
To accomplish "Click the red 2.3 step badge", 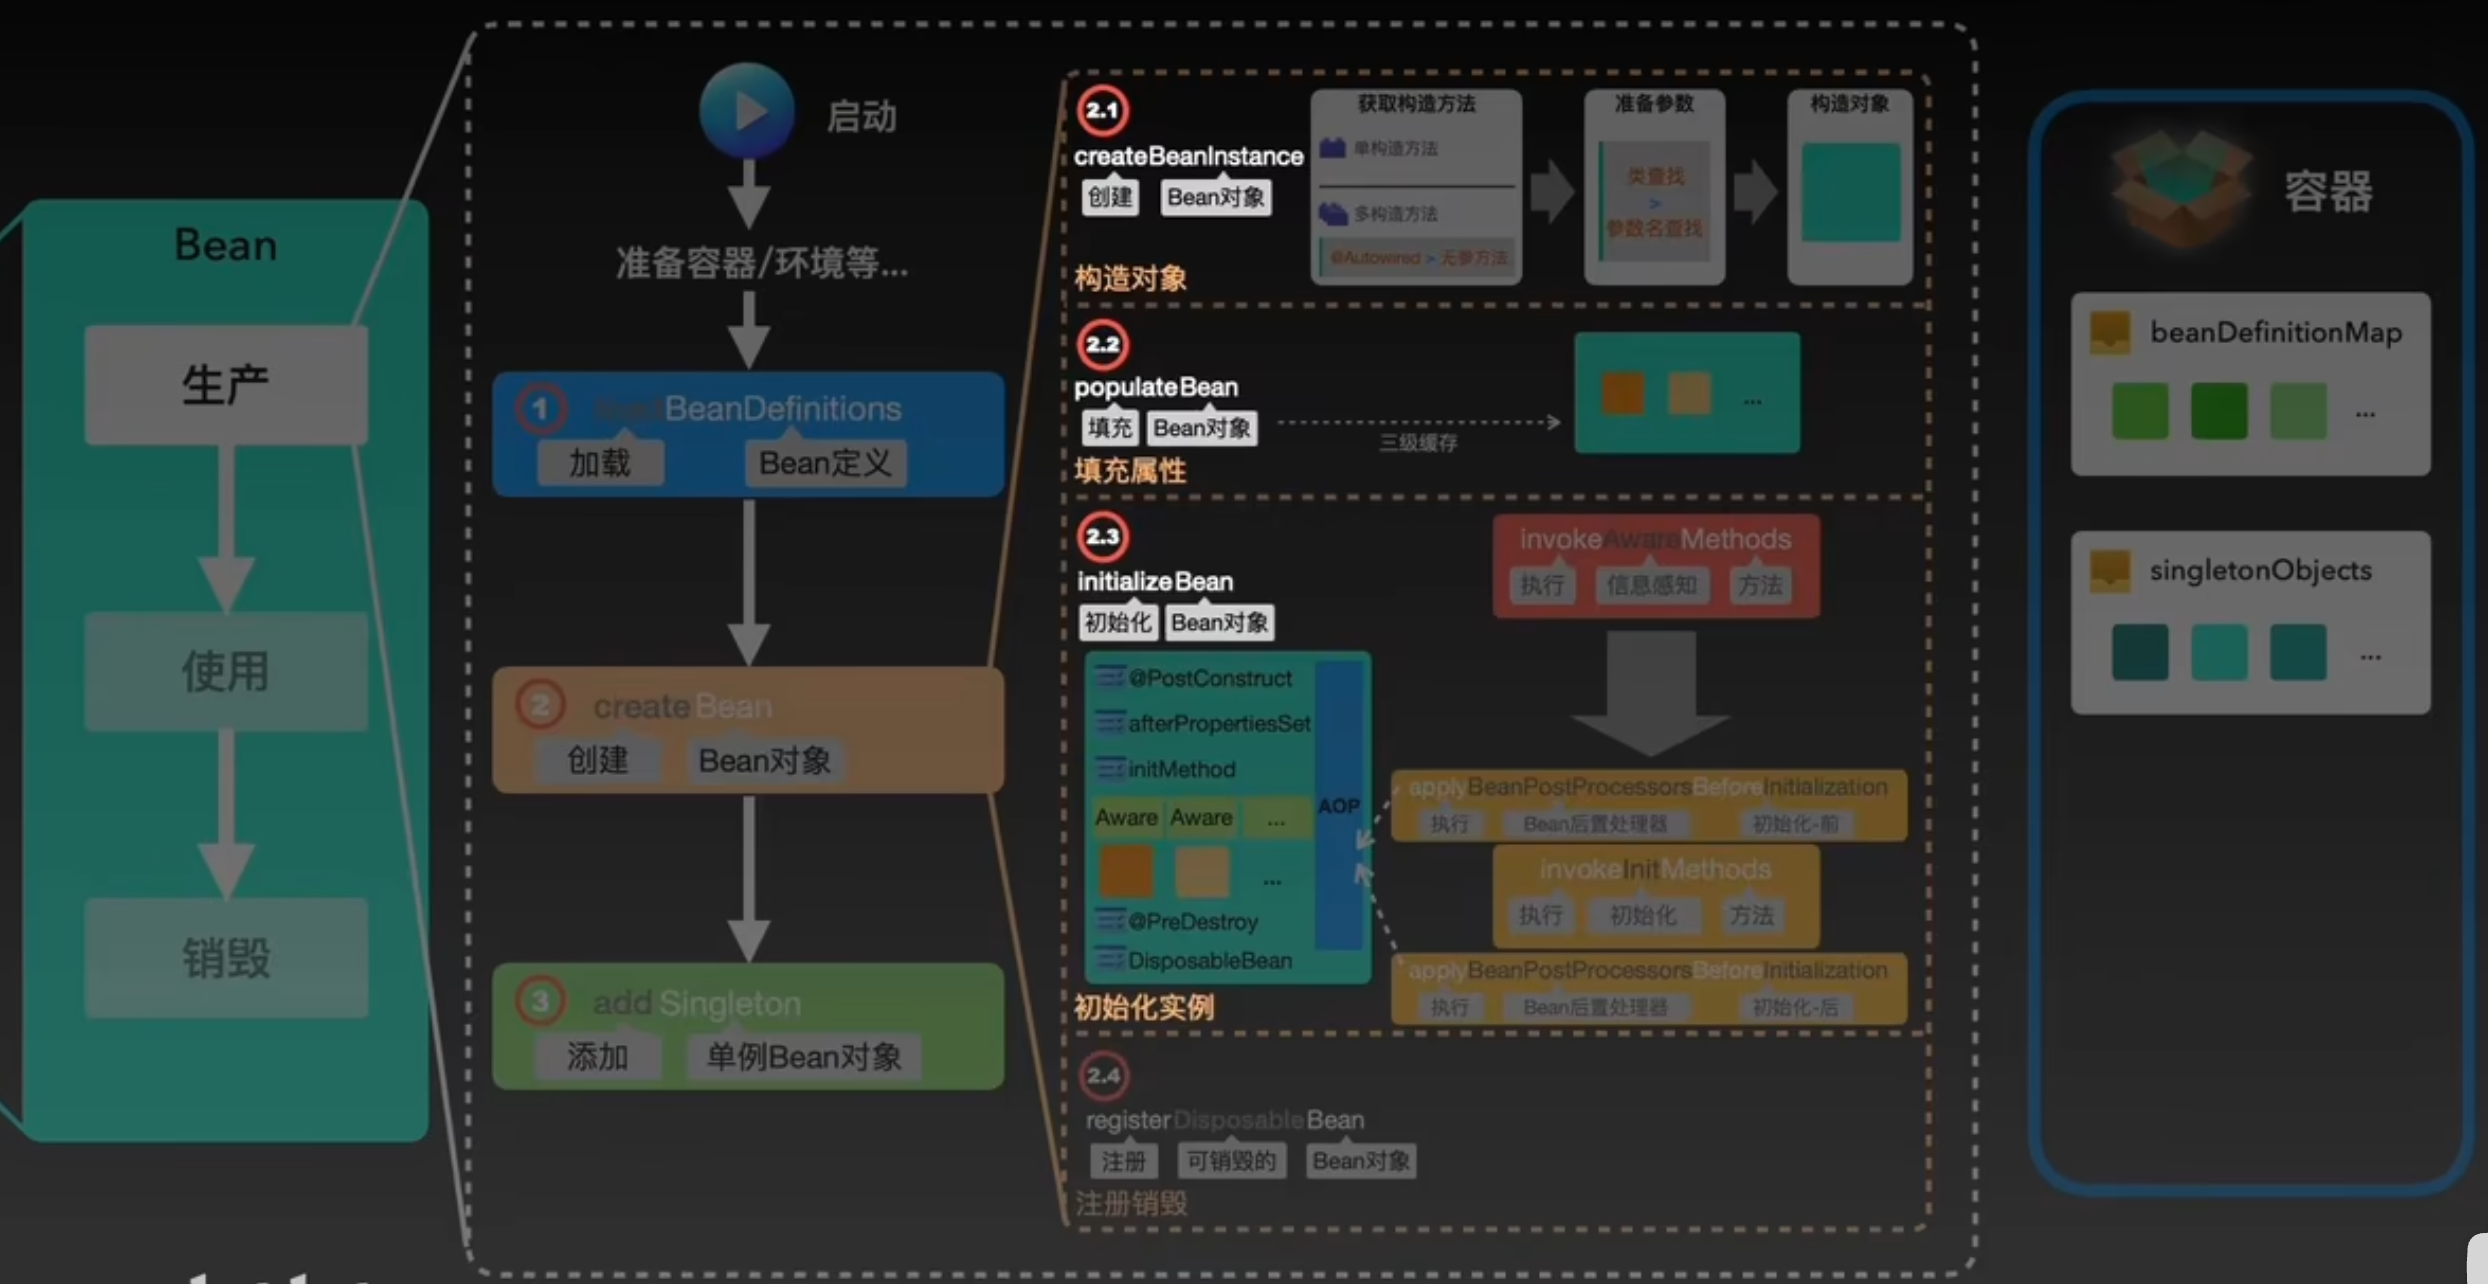I will (x=1102, y=537).
